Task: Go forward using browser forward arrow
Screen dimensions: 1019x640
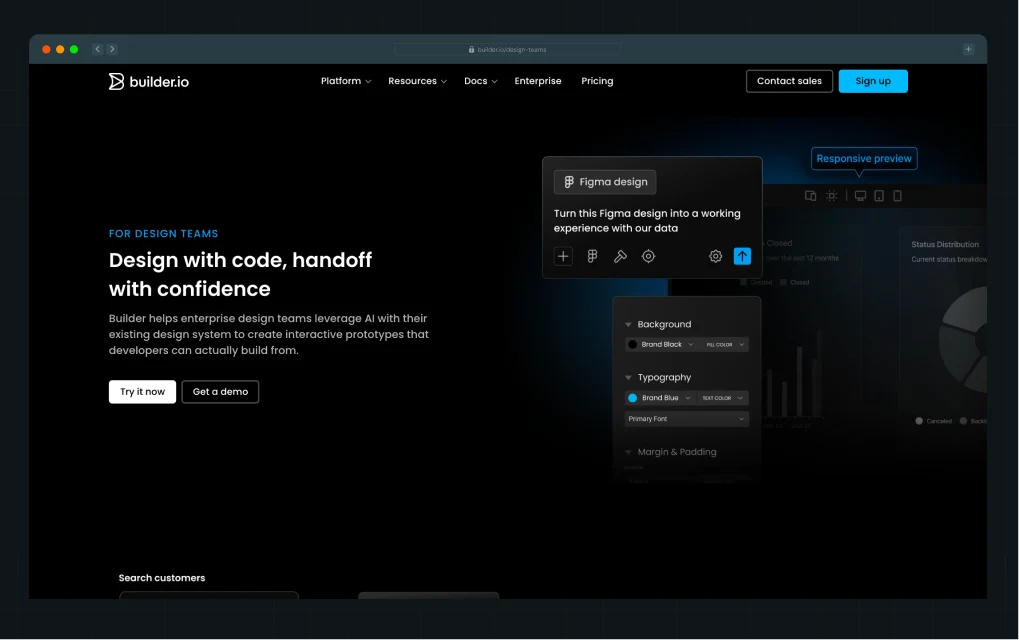Action: click(x=112, y=49)
